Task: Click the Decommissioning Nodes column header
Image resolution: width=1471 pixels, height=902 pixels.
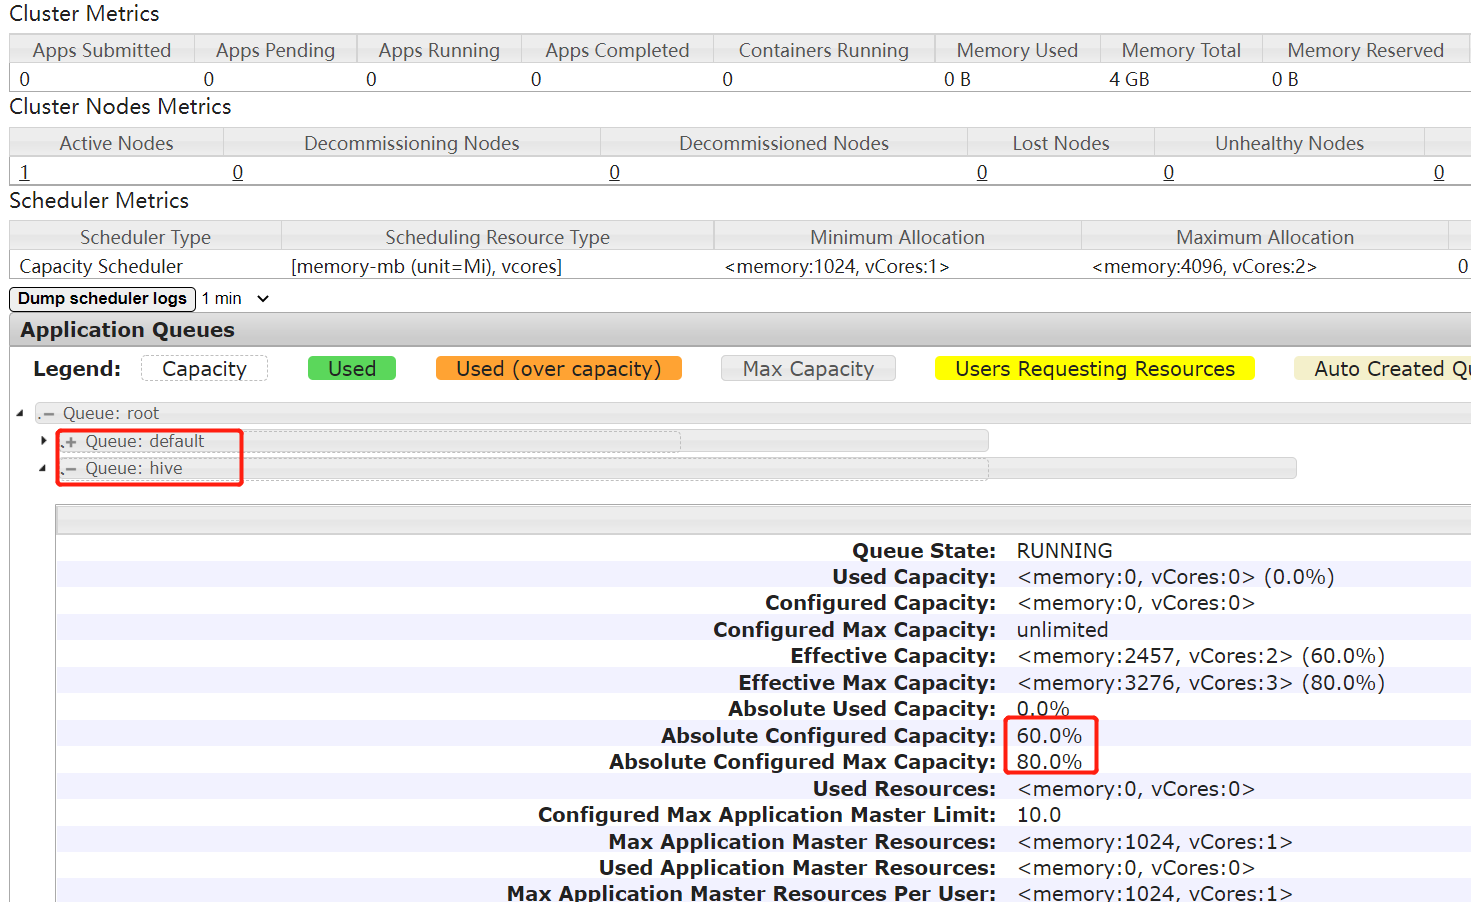Action: pos(412,143)
